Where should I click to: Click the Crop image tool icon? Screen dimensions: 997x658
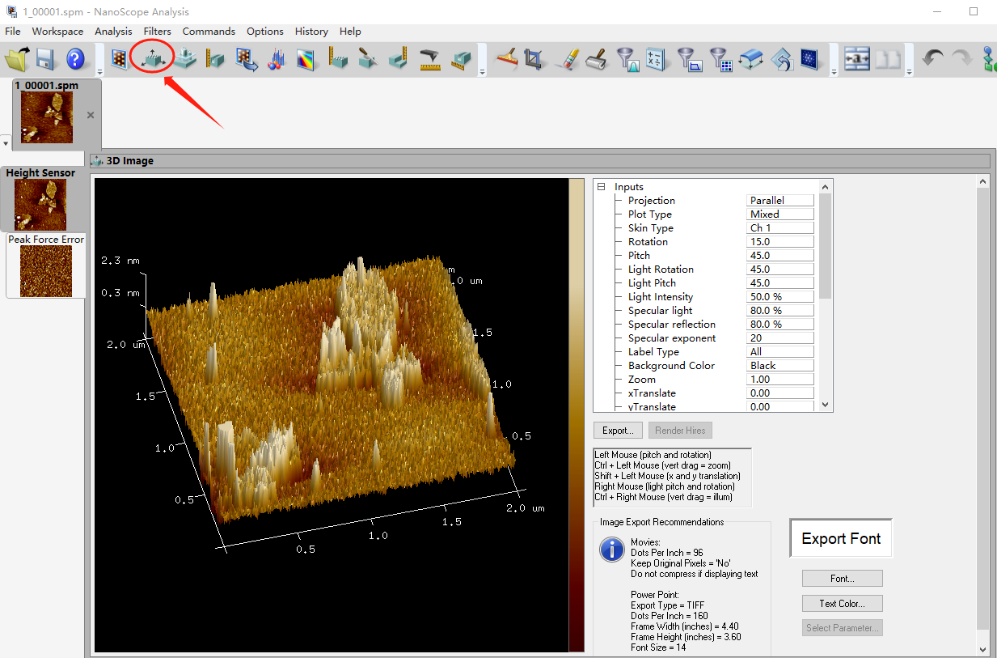(534, 60)
